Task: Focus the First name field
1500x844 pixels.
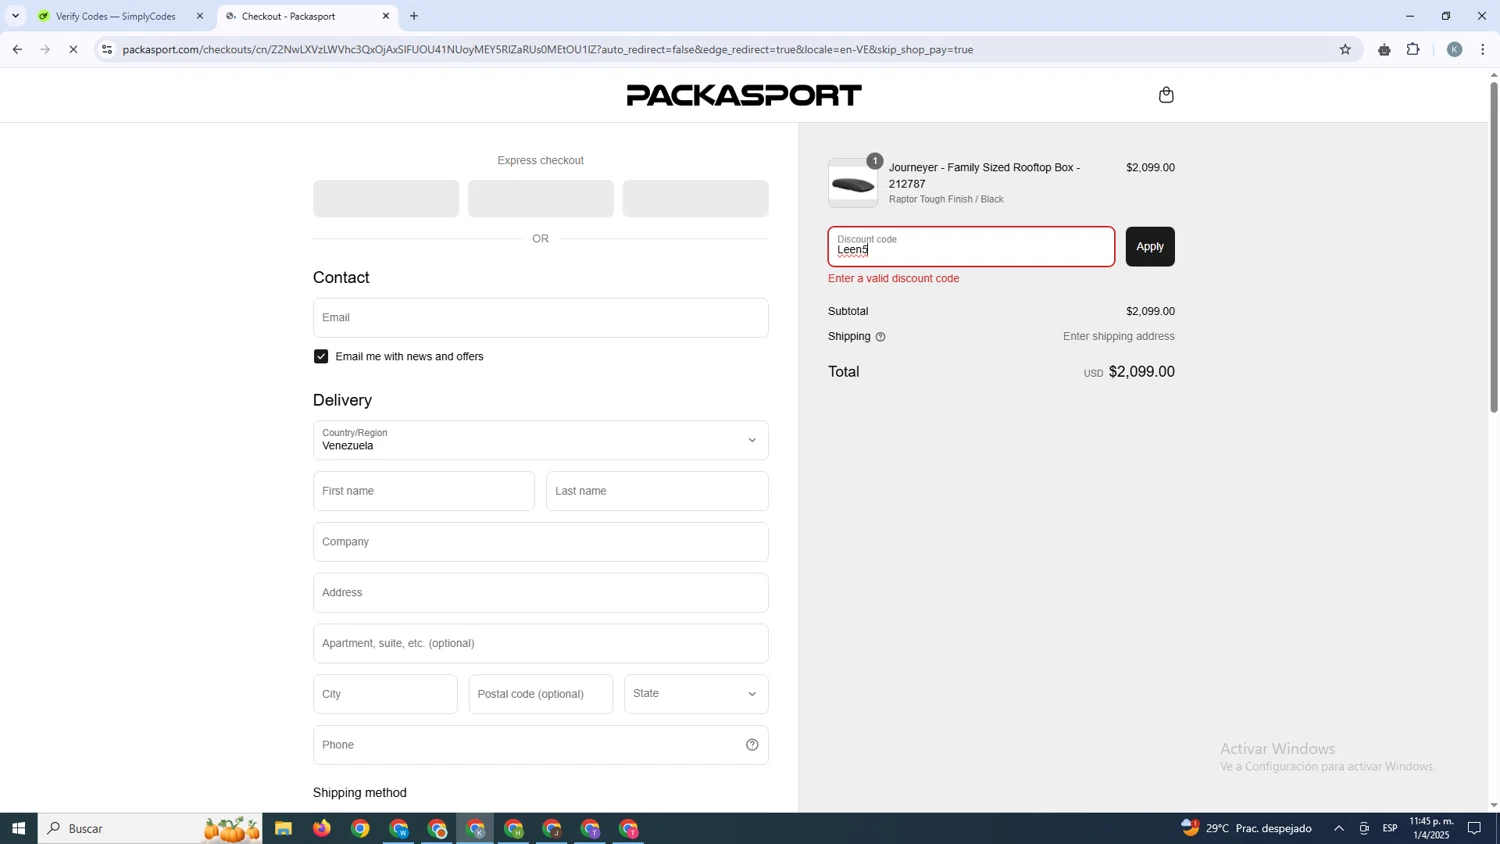Action: 424,491
